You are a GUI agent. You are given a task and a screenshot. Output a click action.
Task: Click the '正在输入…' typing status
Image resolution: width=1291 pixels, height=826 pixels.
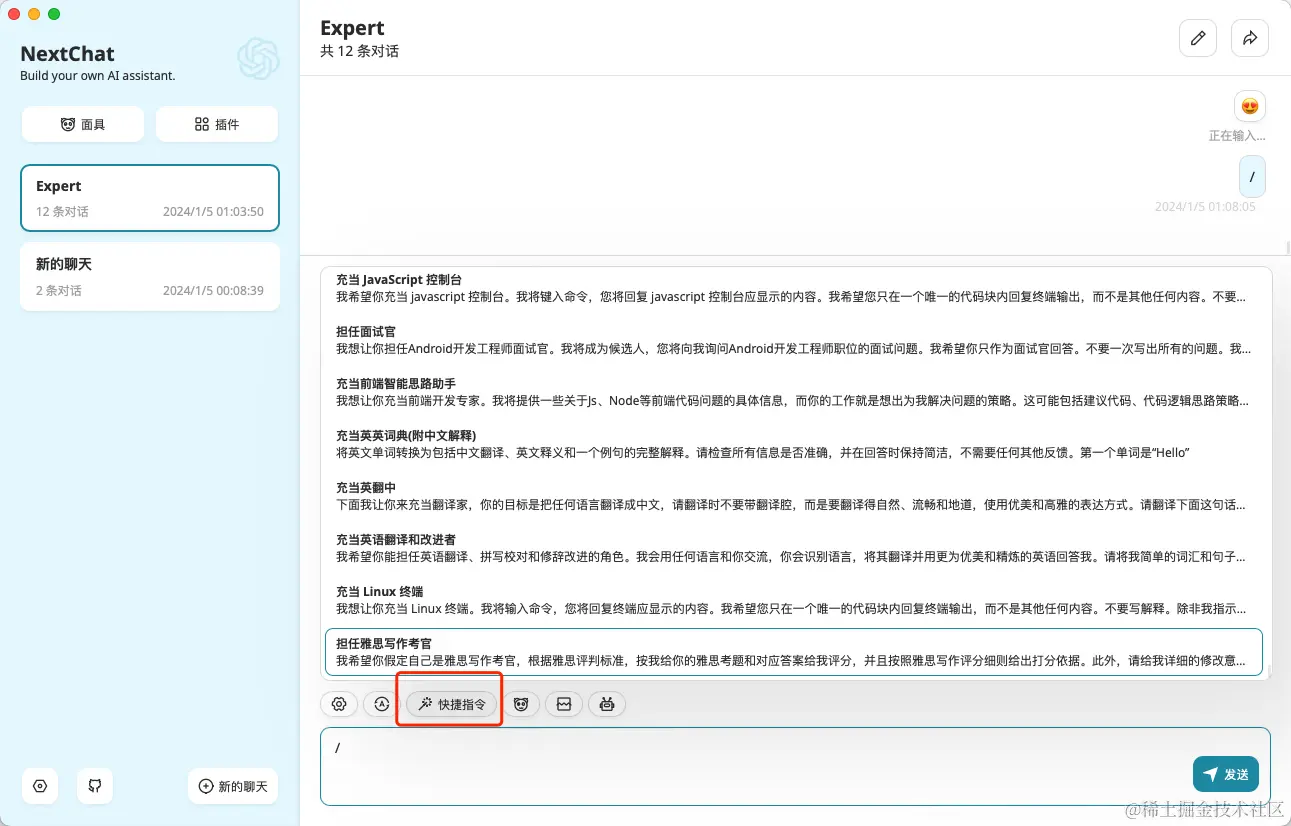pyautogui.click(x=1237, y=135)
